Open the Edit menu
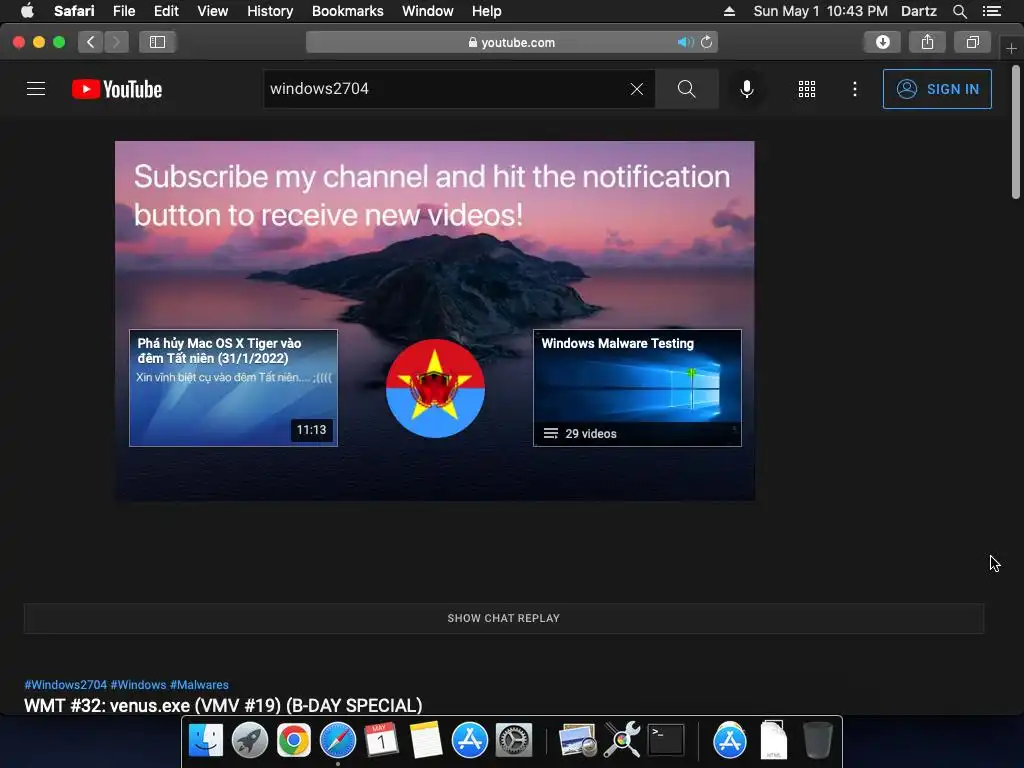This screenshot has width=1024, height=768. click(166, 11)
